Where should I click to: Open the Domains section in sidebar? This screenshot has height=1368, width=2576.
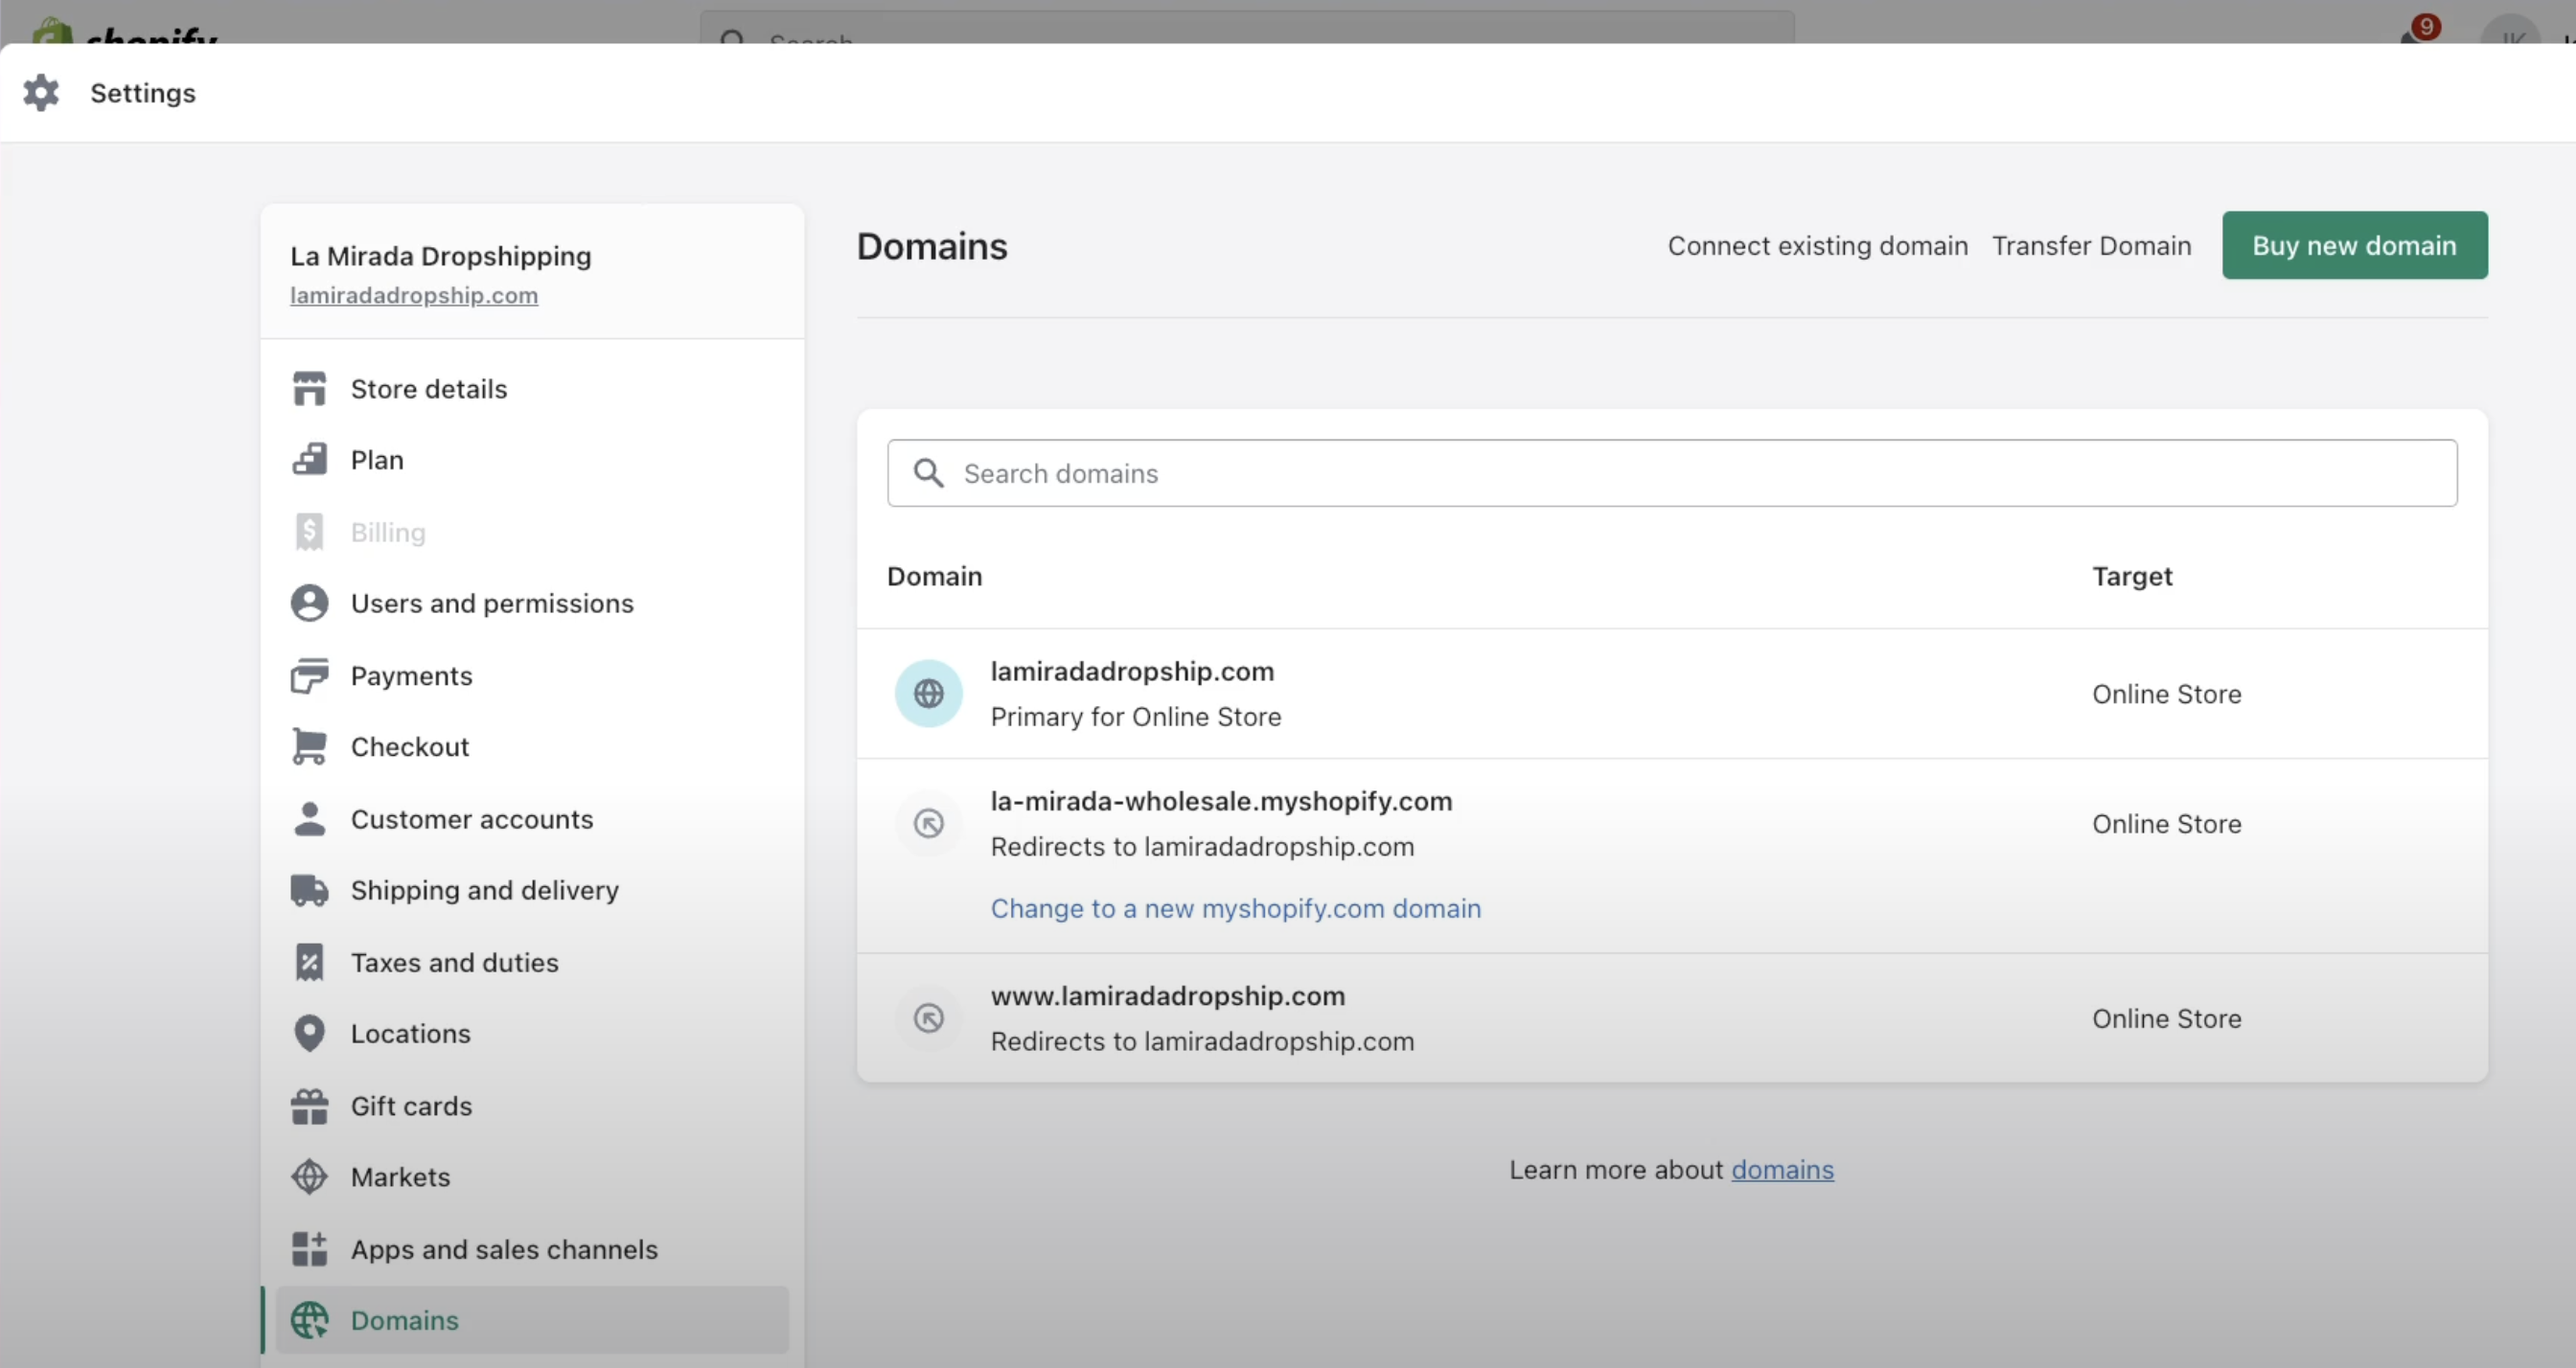[402, 1319]
